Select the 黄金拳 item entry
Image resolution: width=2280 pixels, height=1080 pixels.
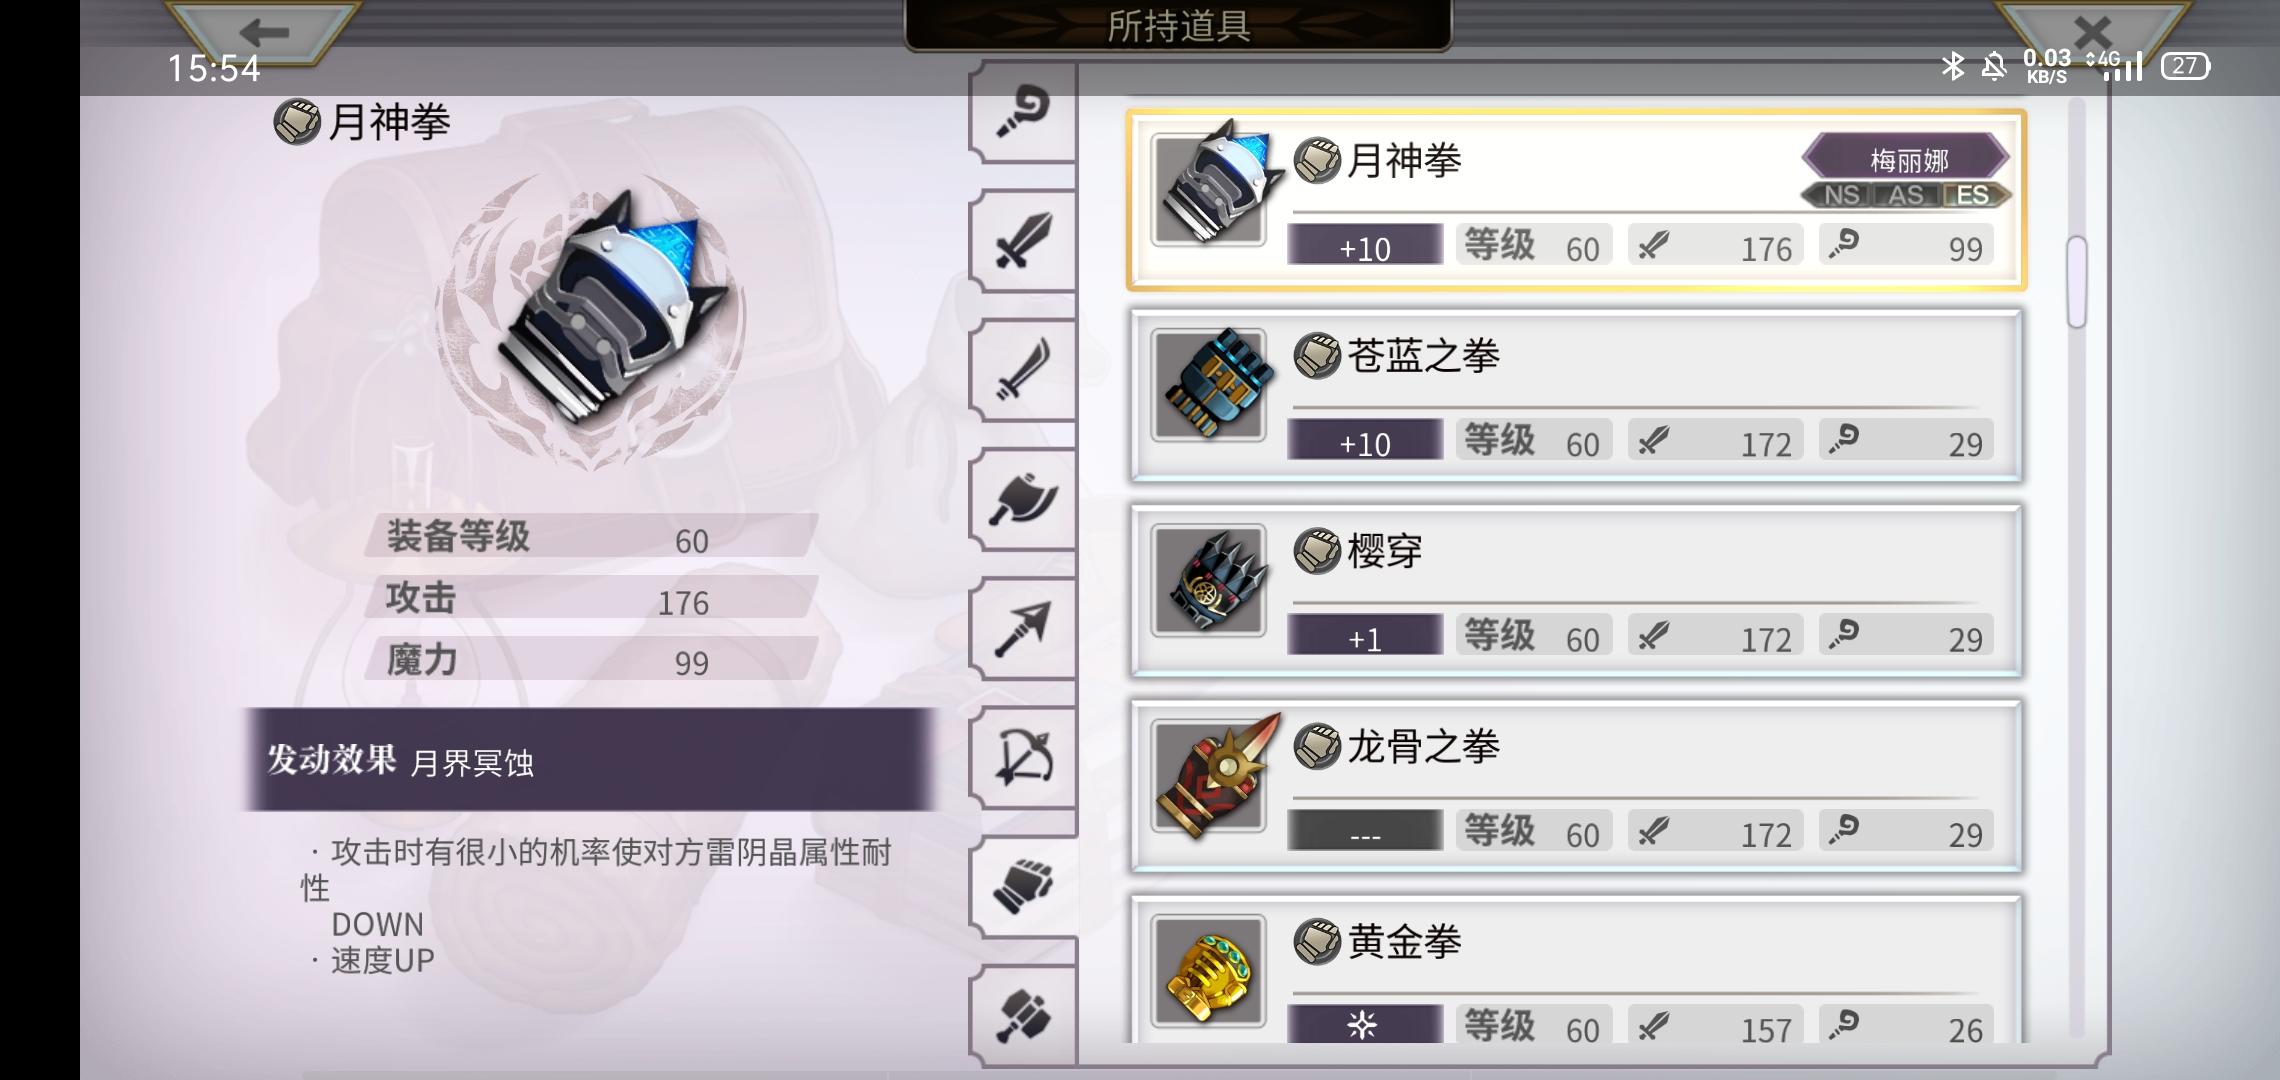click(1576, 970)
